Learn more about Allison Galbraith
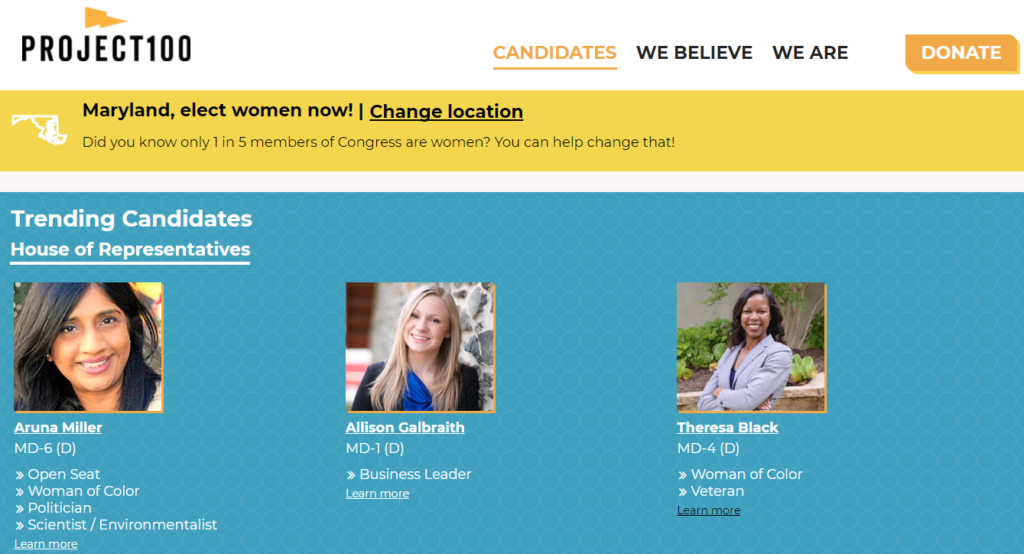1024x554 pixels. point(377,494)
